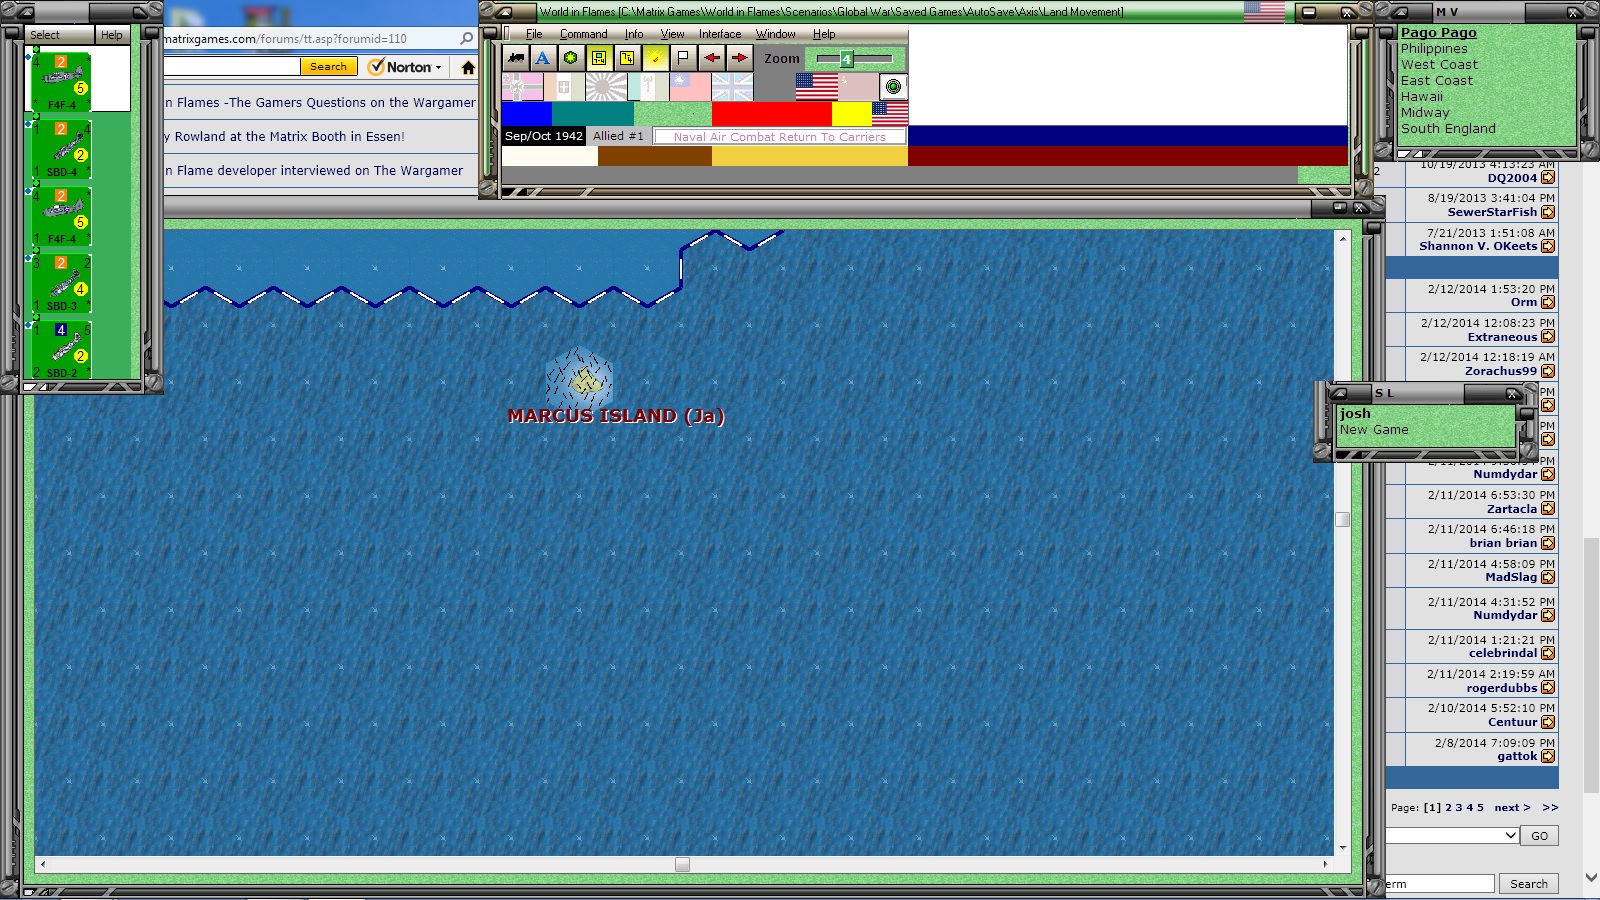Viewport: 1600px width, 900px height.
Task: Select the USSR flag in country row
Action: pos(858,87)
